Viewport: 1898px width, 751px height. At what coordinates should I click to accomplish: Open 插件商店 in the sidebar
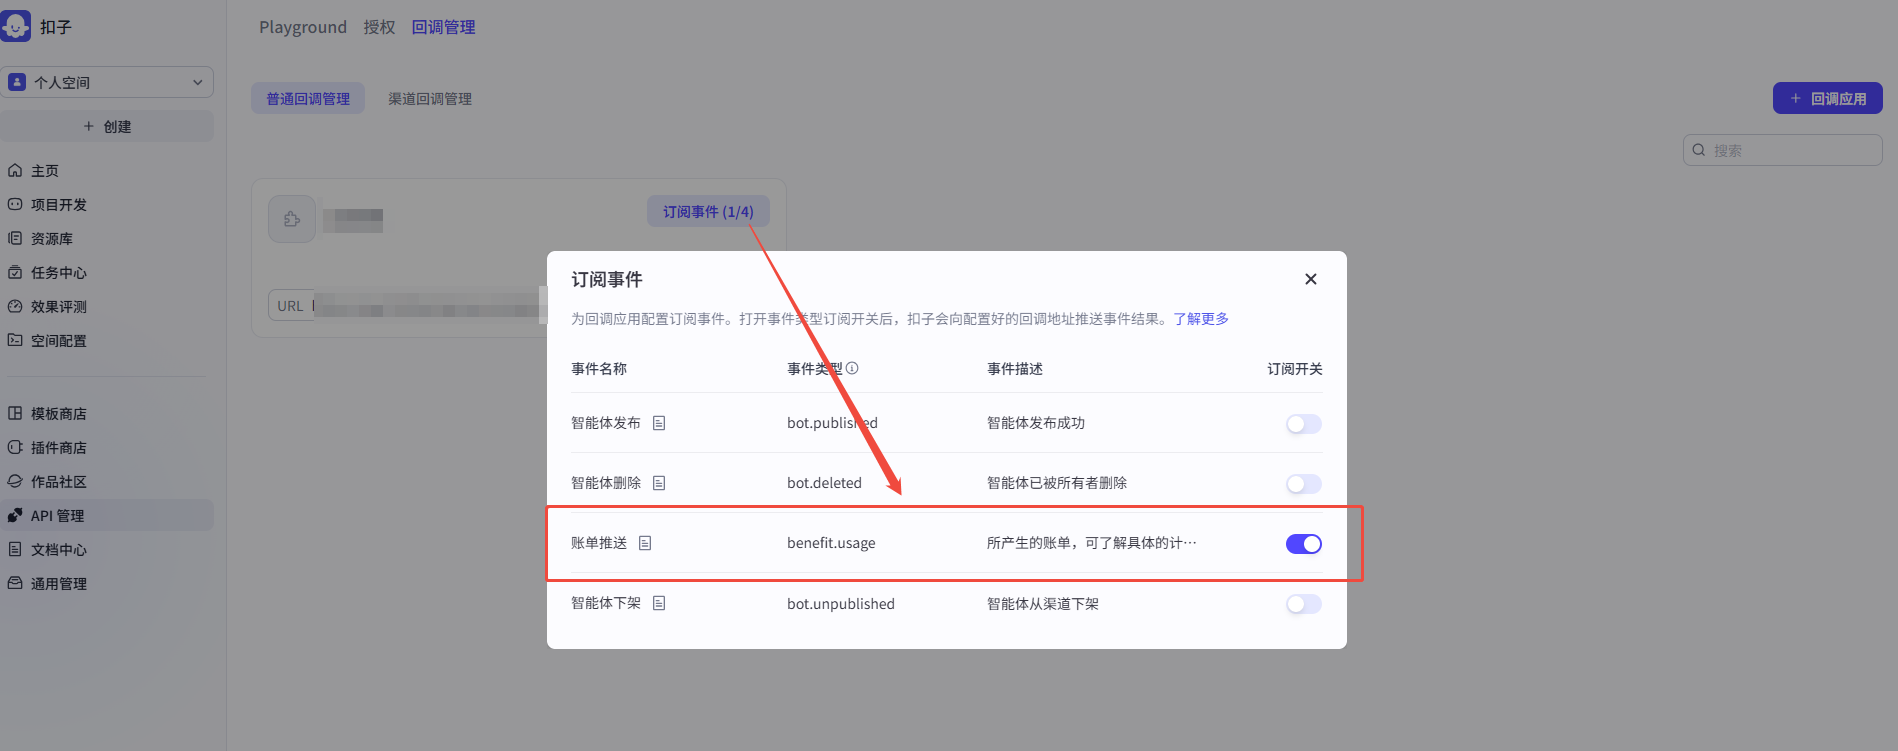pos(58,448)
